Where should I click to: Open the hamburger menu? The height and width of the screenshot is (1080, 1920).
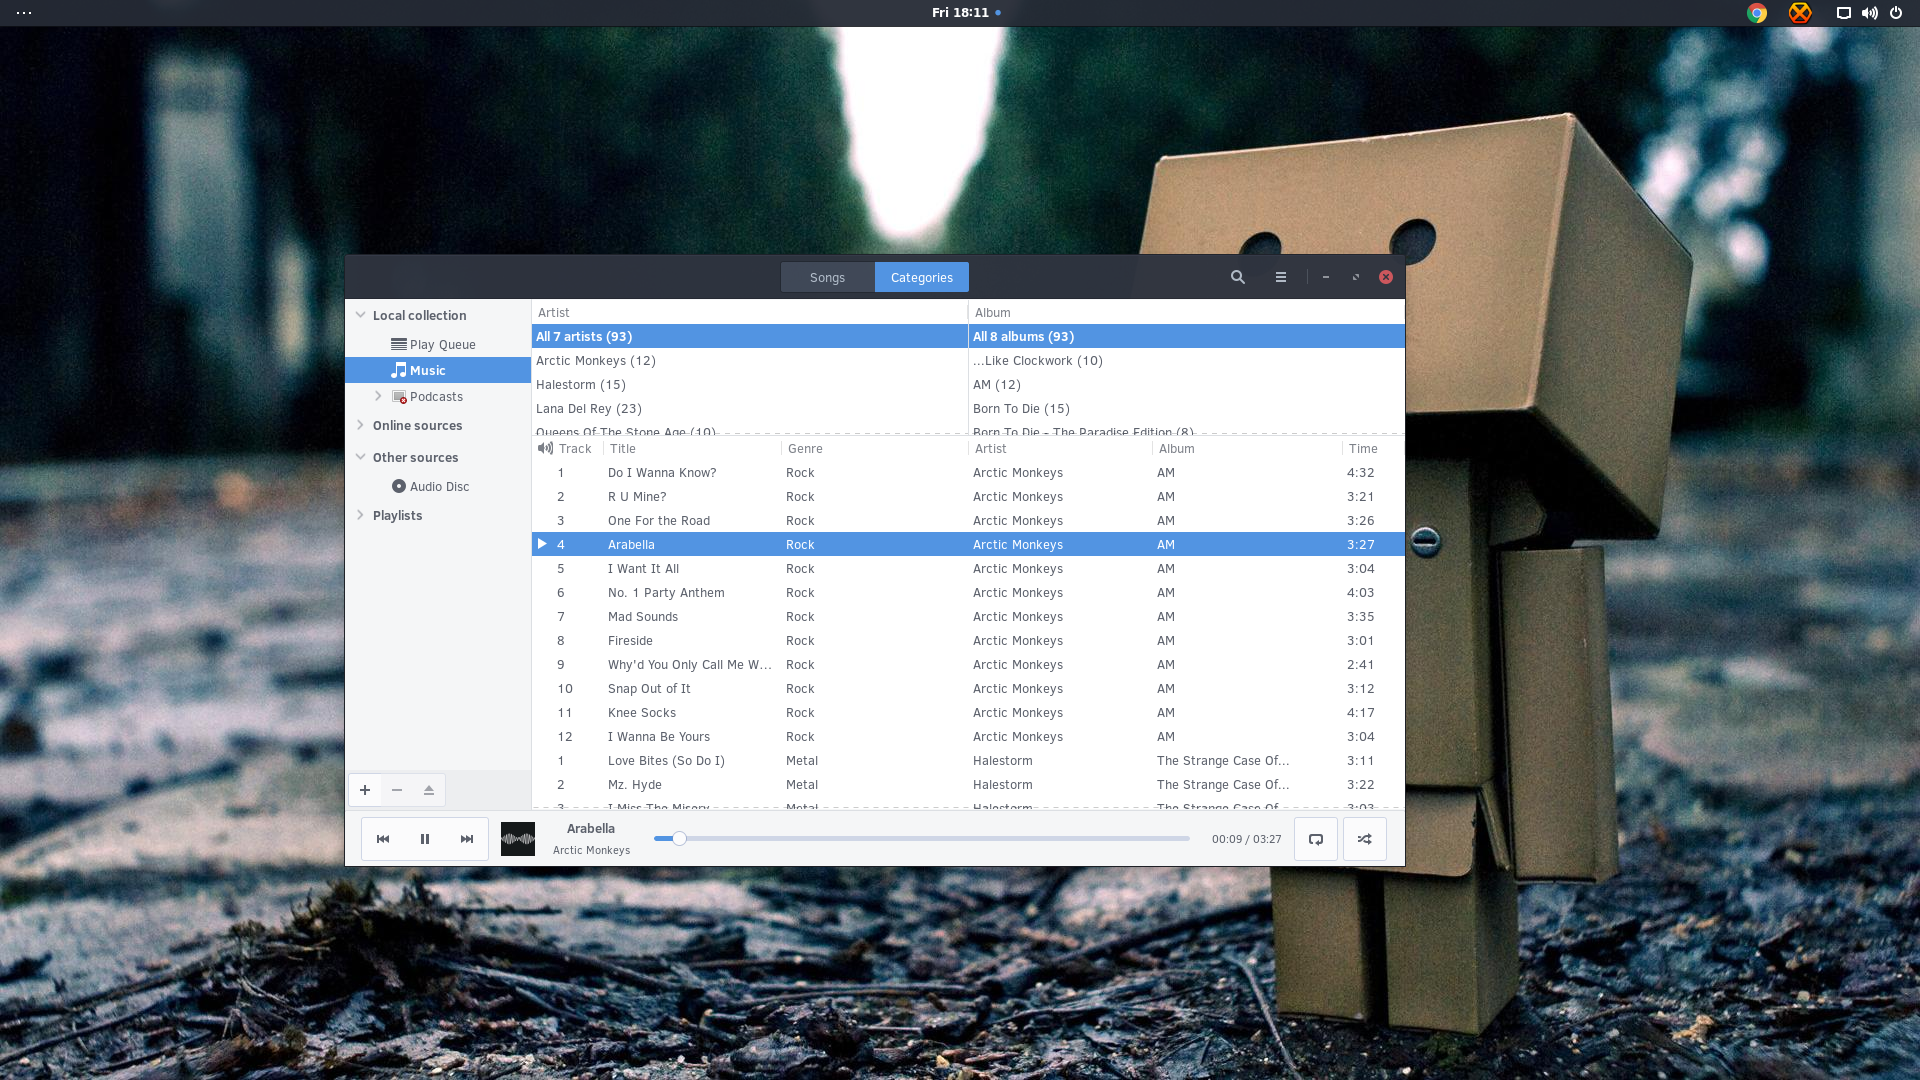(1281, 277)
